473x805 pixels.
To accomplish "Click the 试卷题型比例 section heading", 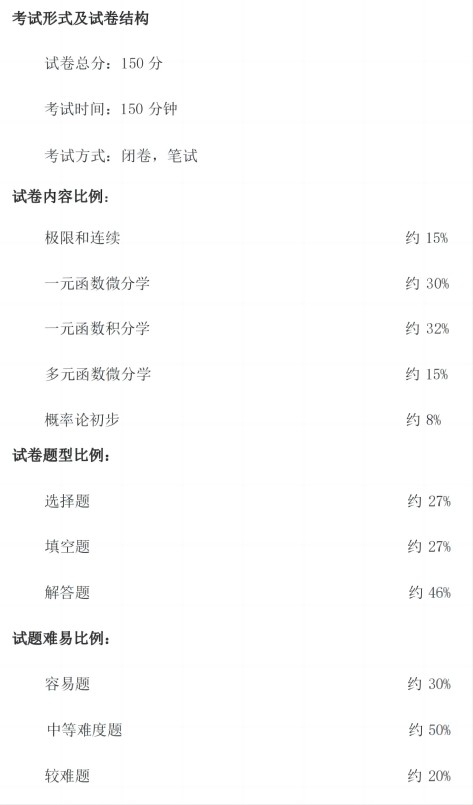I will click(61, 455).
